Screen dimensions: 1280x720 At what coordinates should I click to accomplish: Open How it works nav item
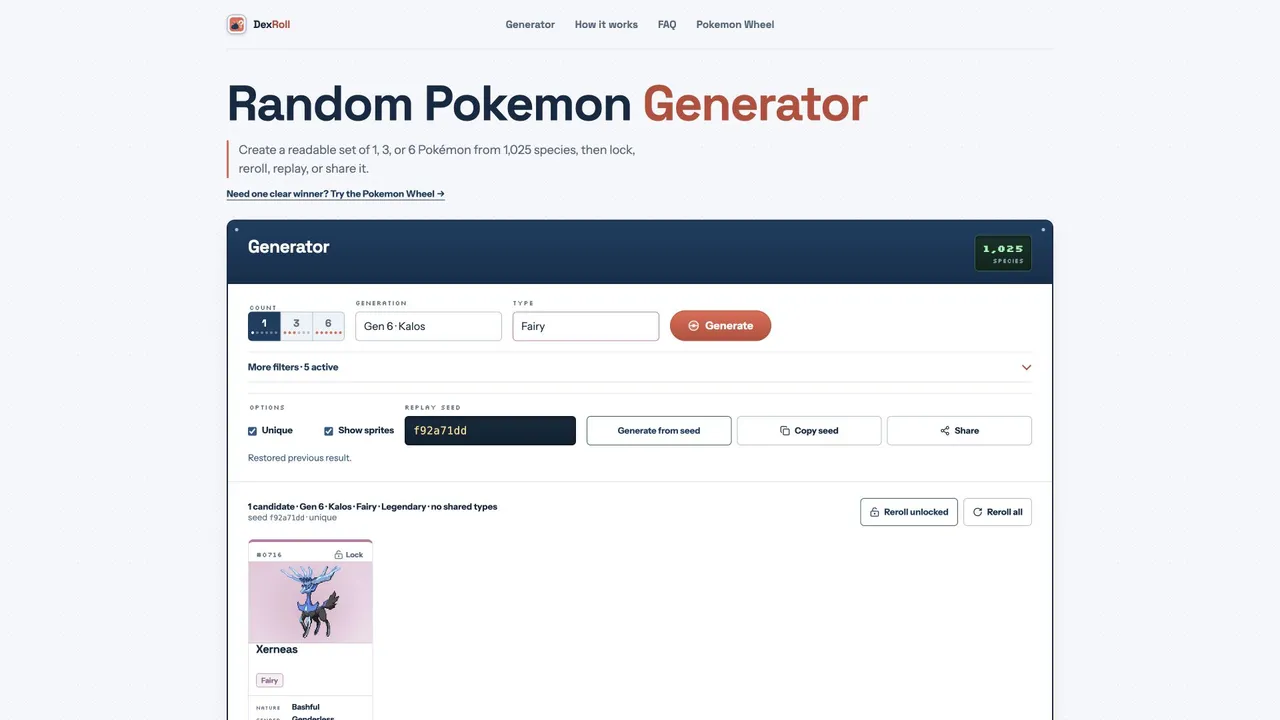coord(606,24)
